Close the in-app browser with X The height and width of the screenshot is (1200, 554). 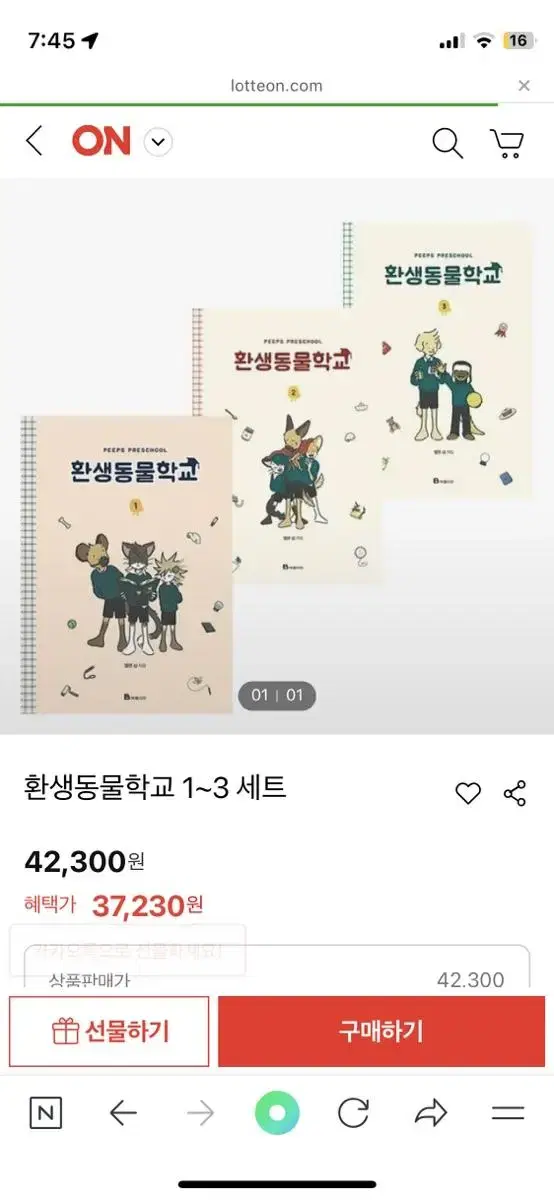click(x=524, y=86)
